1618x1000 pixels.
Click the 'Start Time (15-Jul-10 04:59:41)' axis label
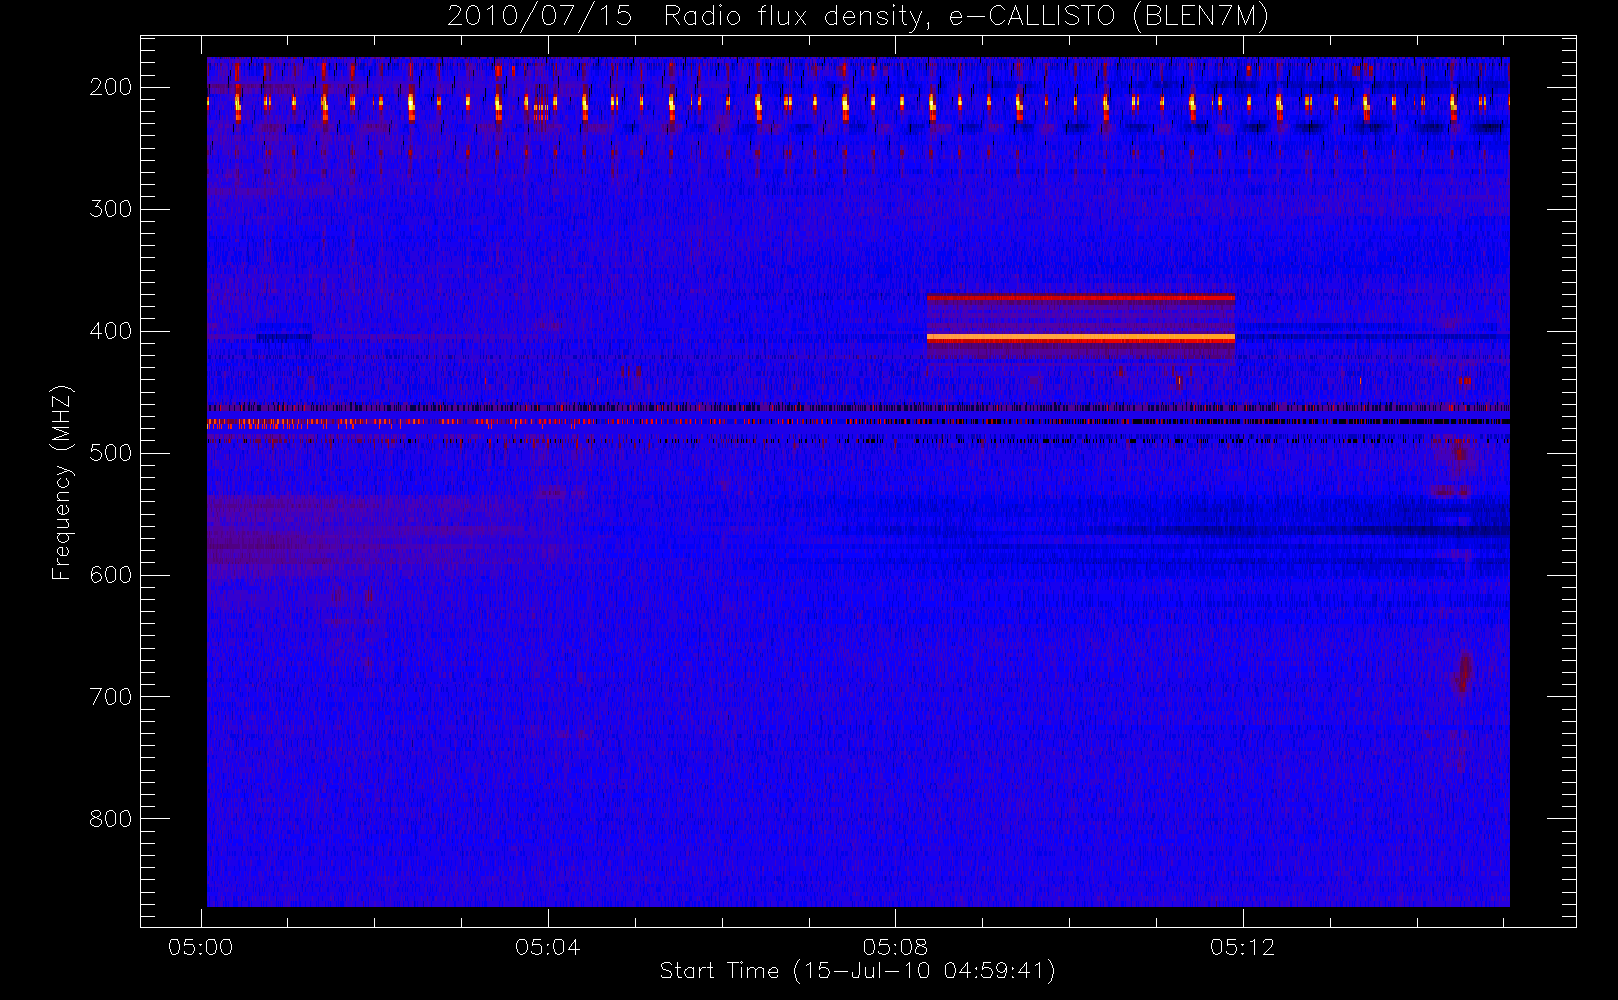pos(857,971)
